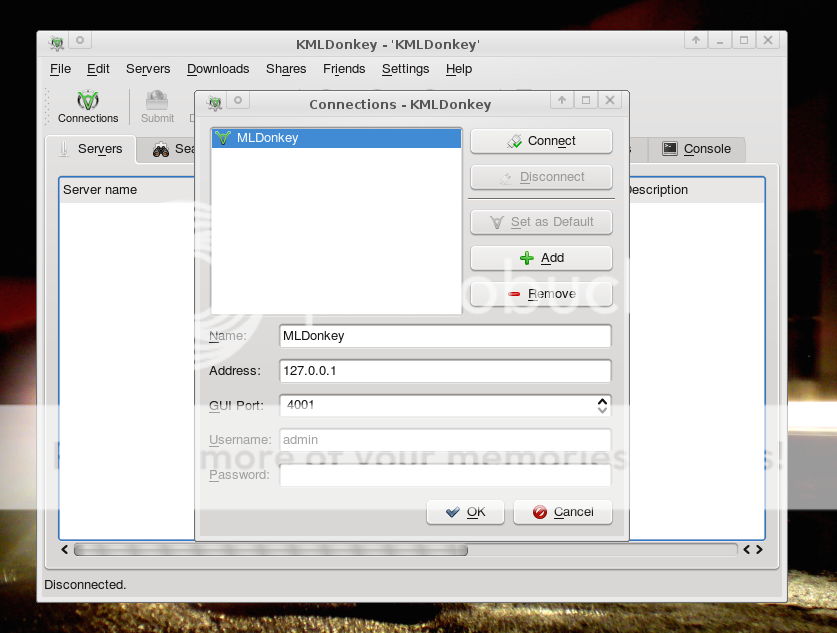The height and width of the screenshot is (633, 837).
Task: Select MLDonkey entry in connections list
Action: pyautogui.click(x=336, y=138)
